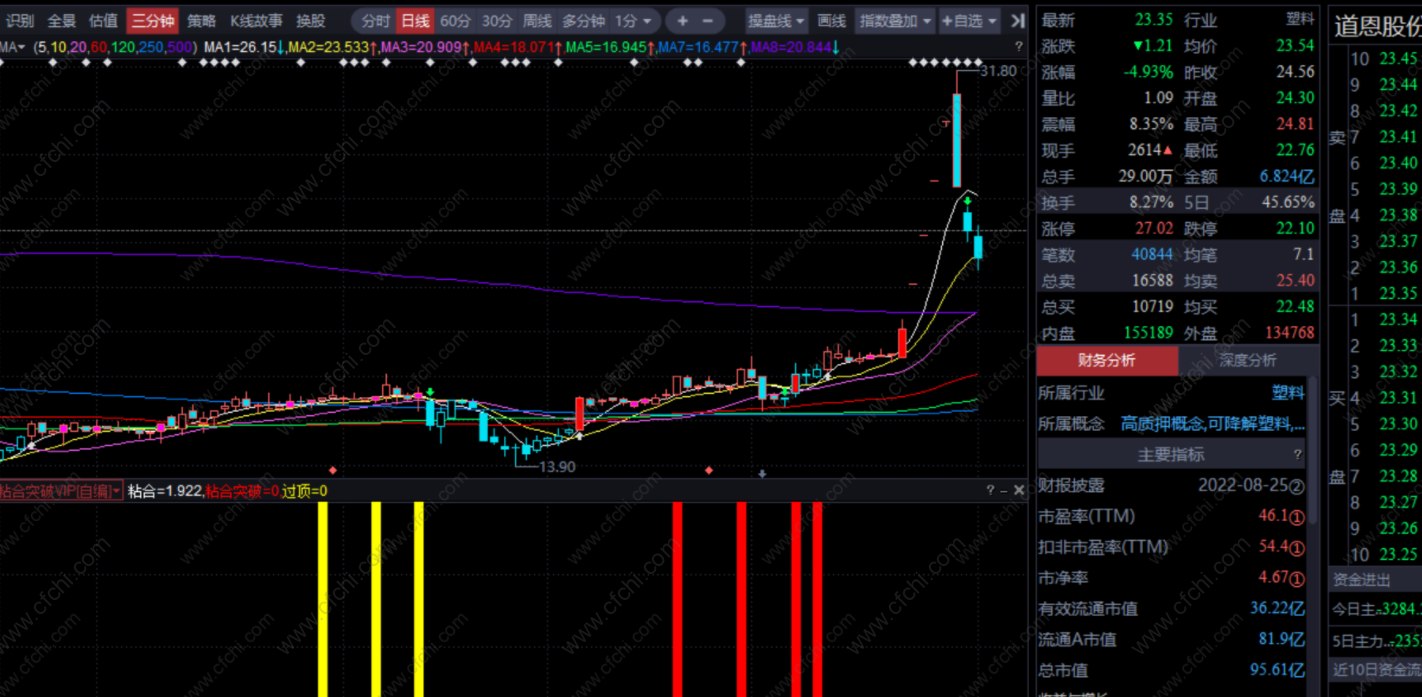Switch chart period to 日线
The image size is (1422, 697).
(x=415, y=20)
